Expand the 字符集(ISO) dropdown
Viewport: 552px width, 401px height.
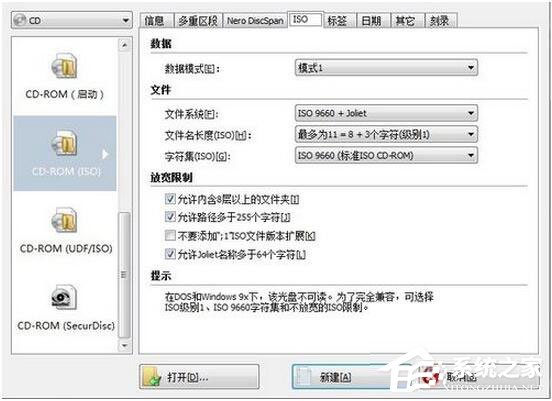386,155
